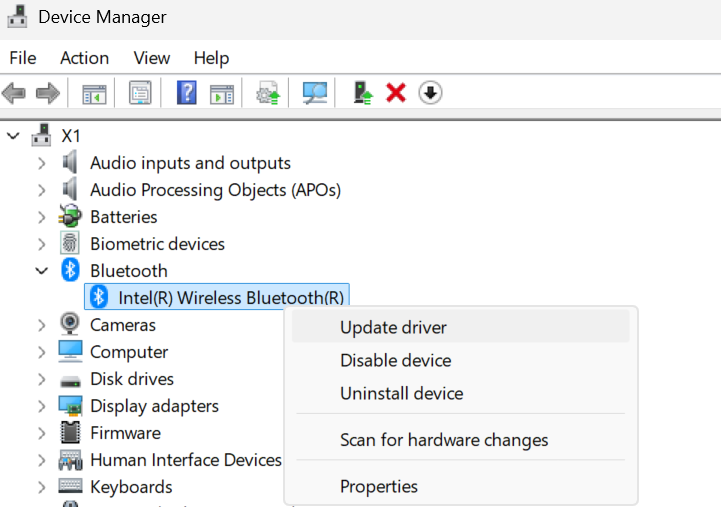Click the Computer monitor icon
The width and height of the screenshot is (721, 507).
(x=70, y=351)
